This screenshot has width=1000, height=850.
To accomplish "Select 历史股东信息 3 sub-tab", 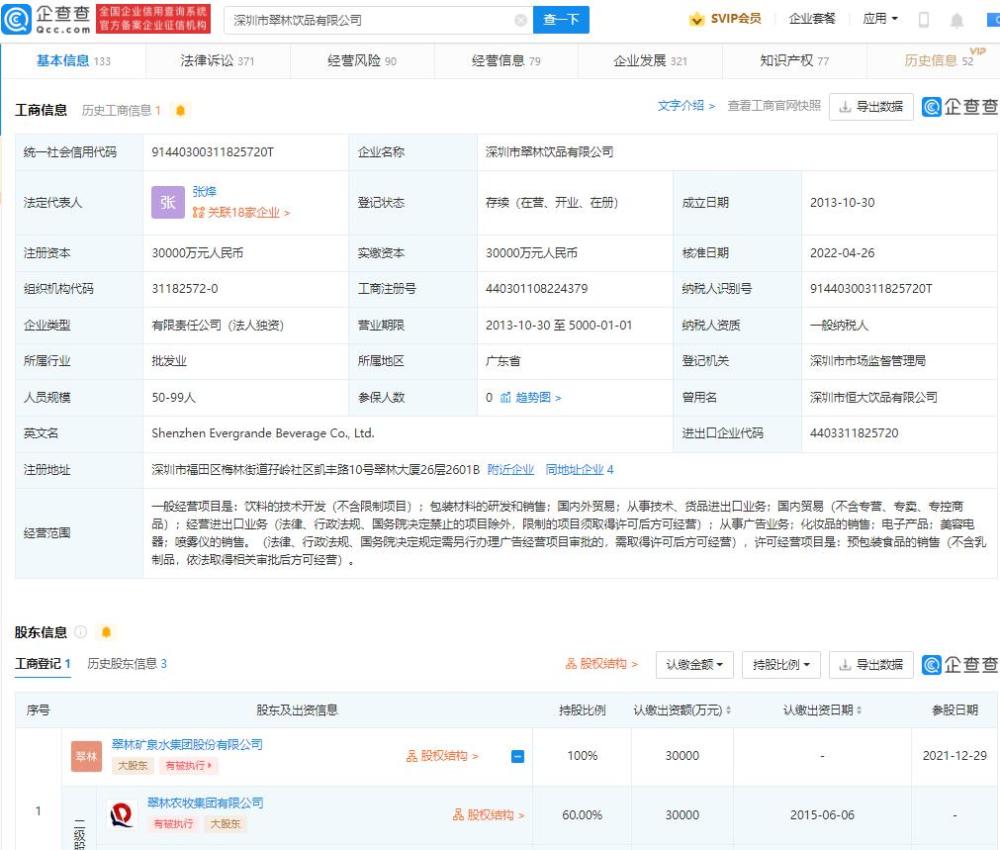I will click(x=127, y=664).
